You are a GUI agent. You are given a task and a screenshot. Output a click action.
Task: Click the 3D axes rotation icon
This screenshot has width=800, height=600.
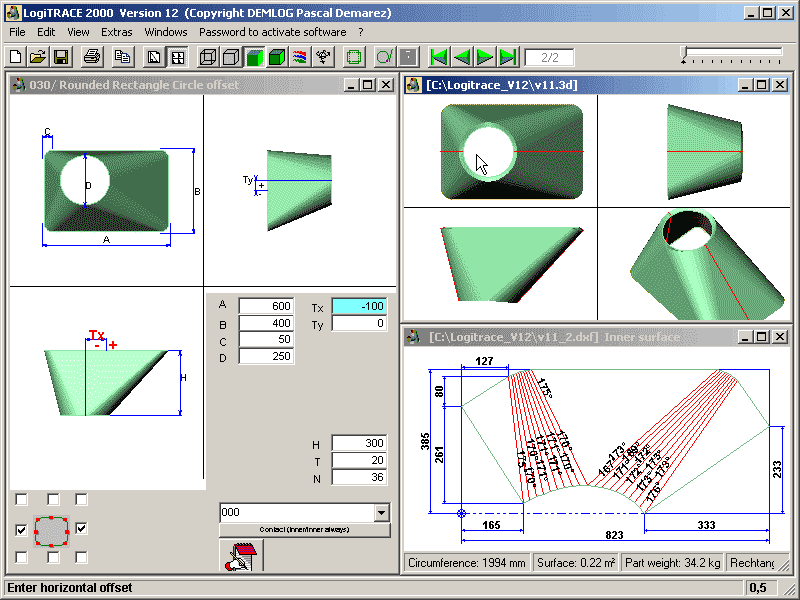pos(323,57)
